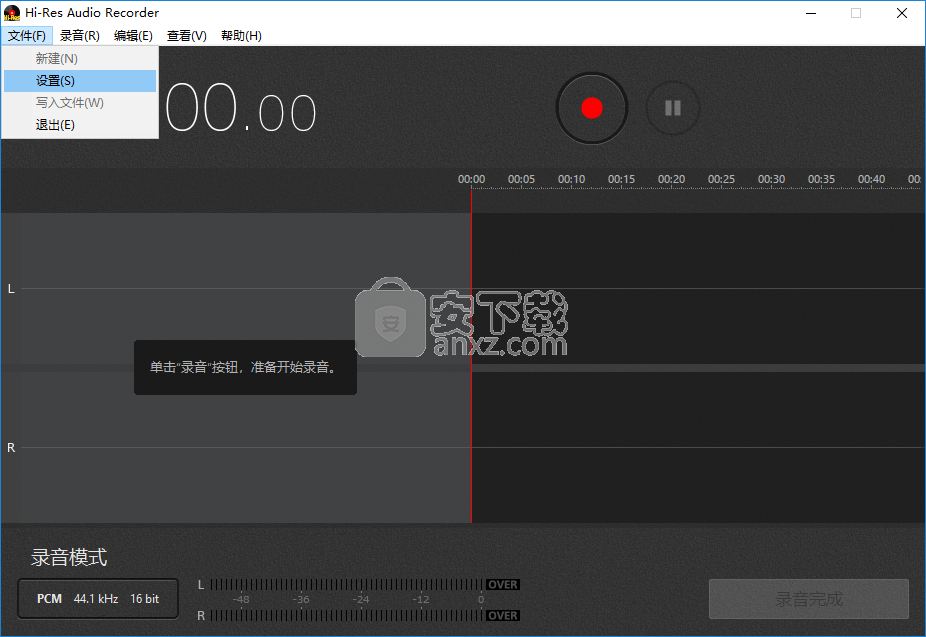
Task: Open the 查看(V) menu
Action: (187, 35)
